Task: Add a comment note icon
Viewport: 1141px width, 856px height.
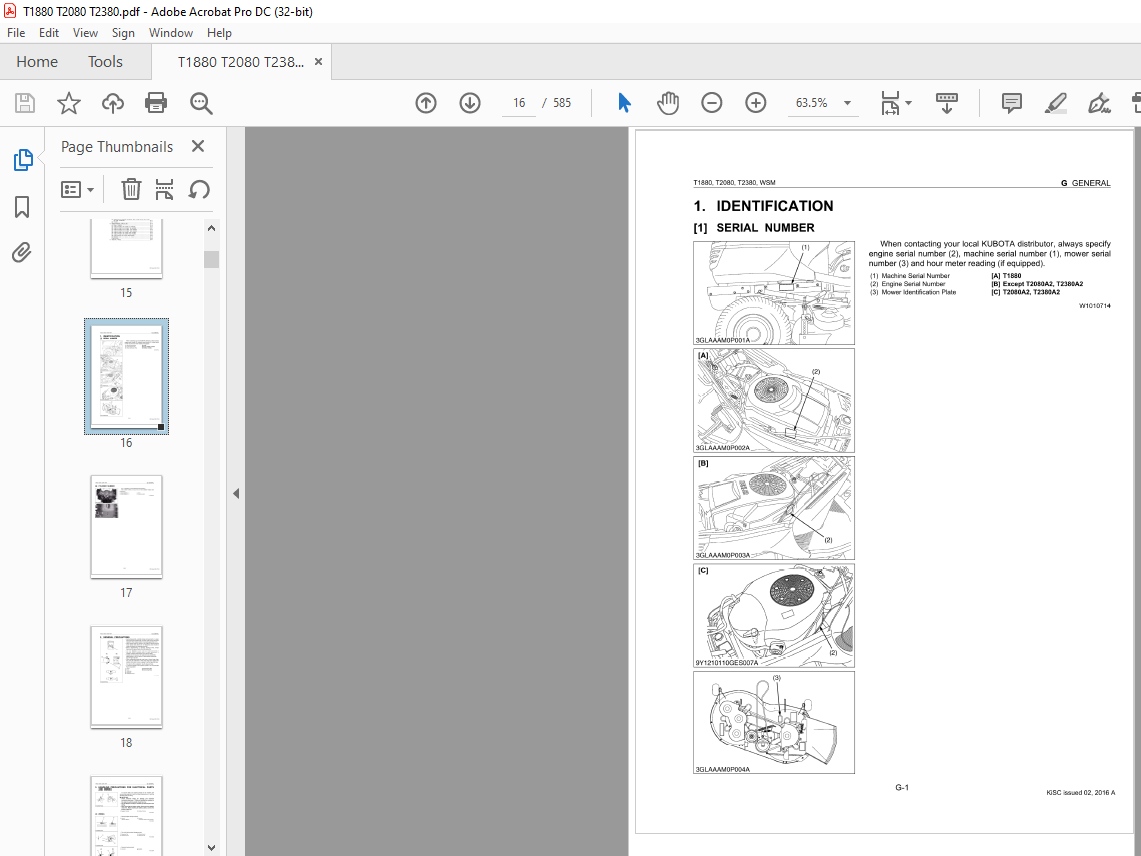Action: tap(1011, 103)
